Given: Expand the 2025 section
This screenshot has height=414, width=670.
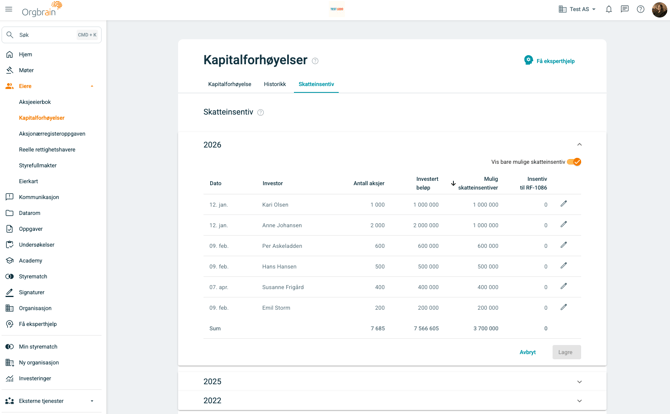Looking at the screenshot, I should [579, 382].
